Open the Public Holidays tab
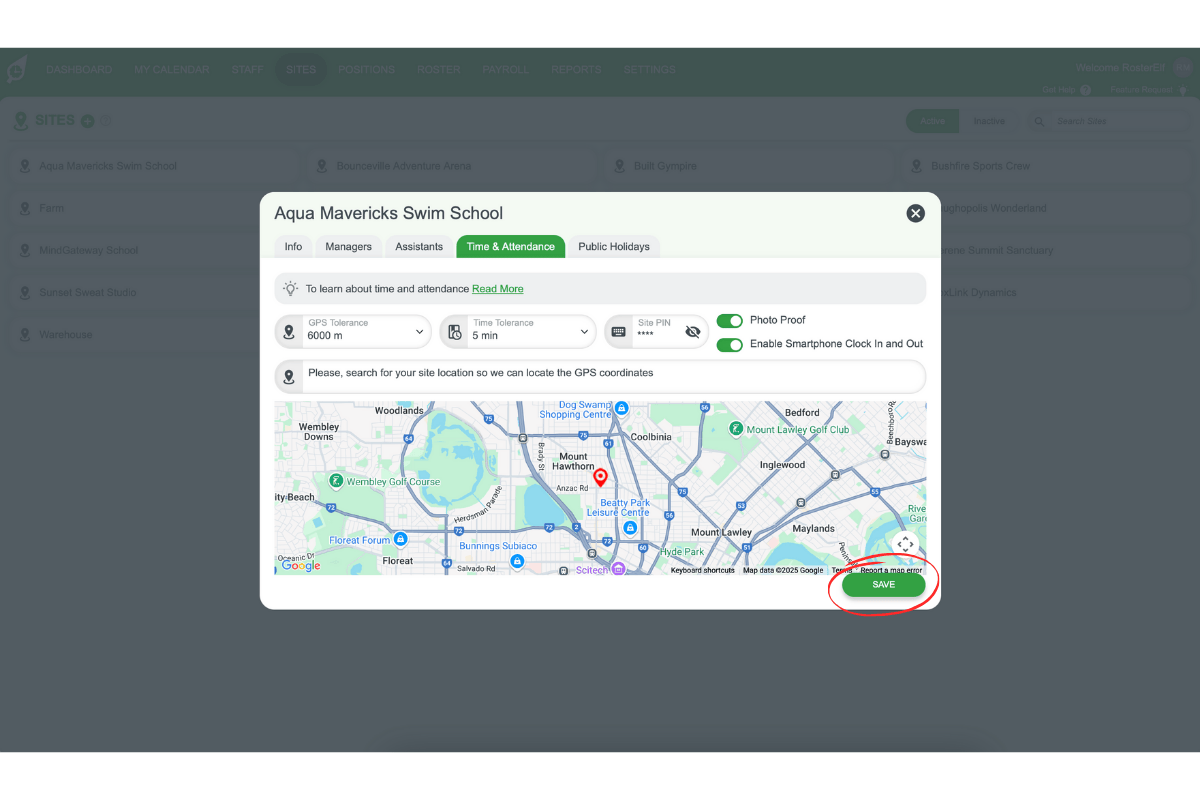Screen dimensions: 1200x800 (x=614, y=246)
